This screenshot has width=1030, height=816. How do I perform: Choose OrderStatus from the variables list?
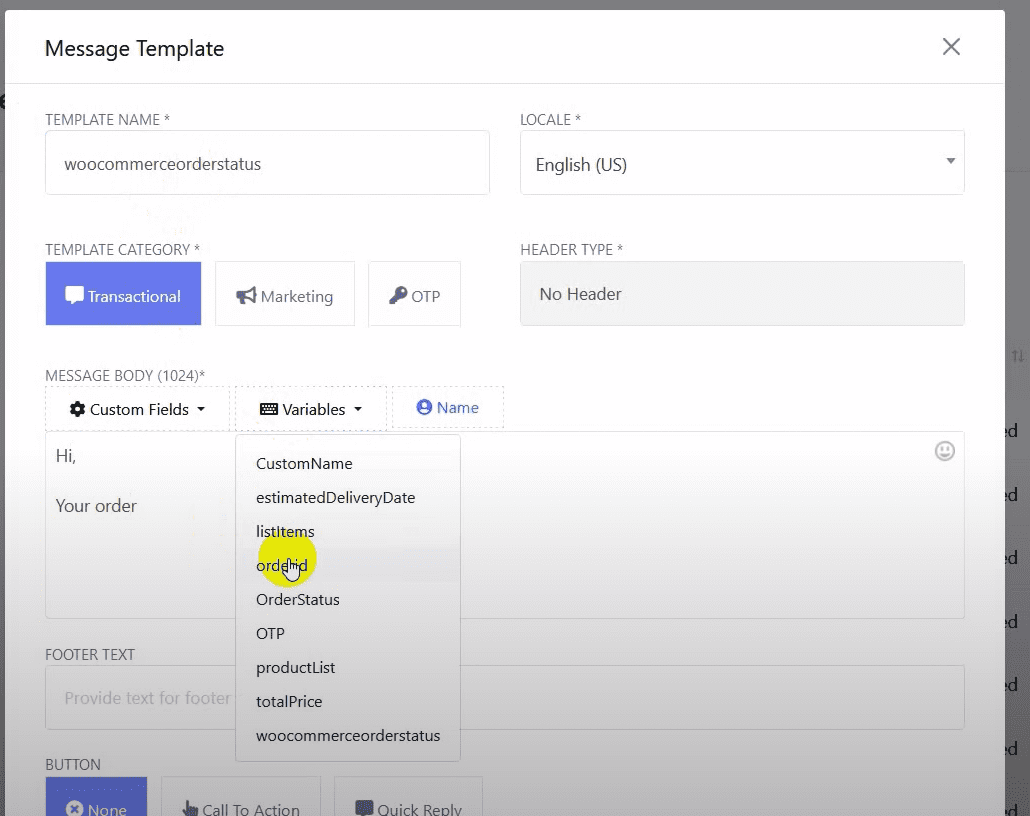[298, 600]
